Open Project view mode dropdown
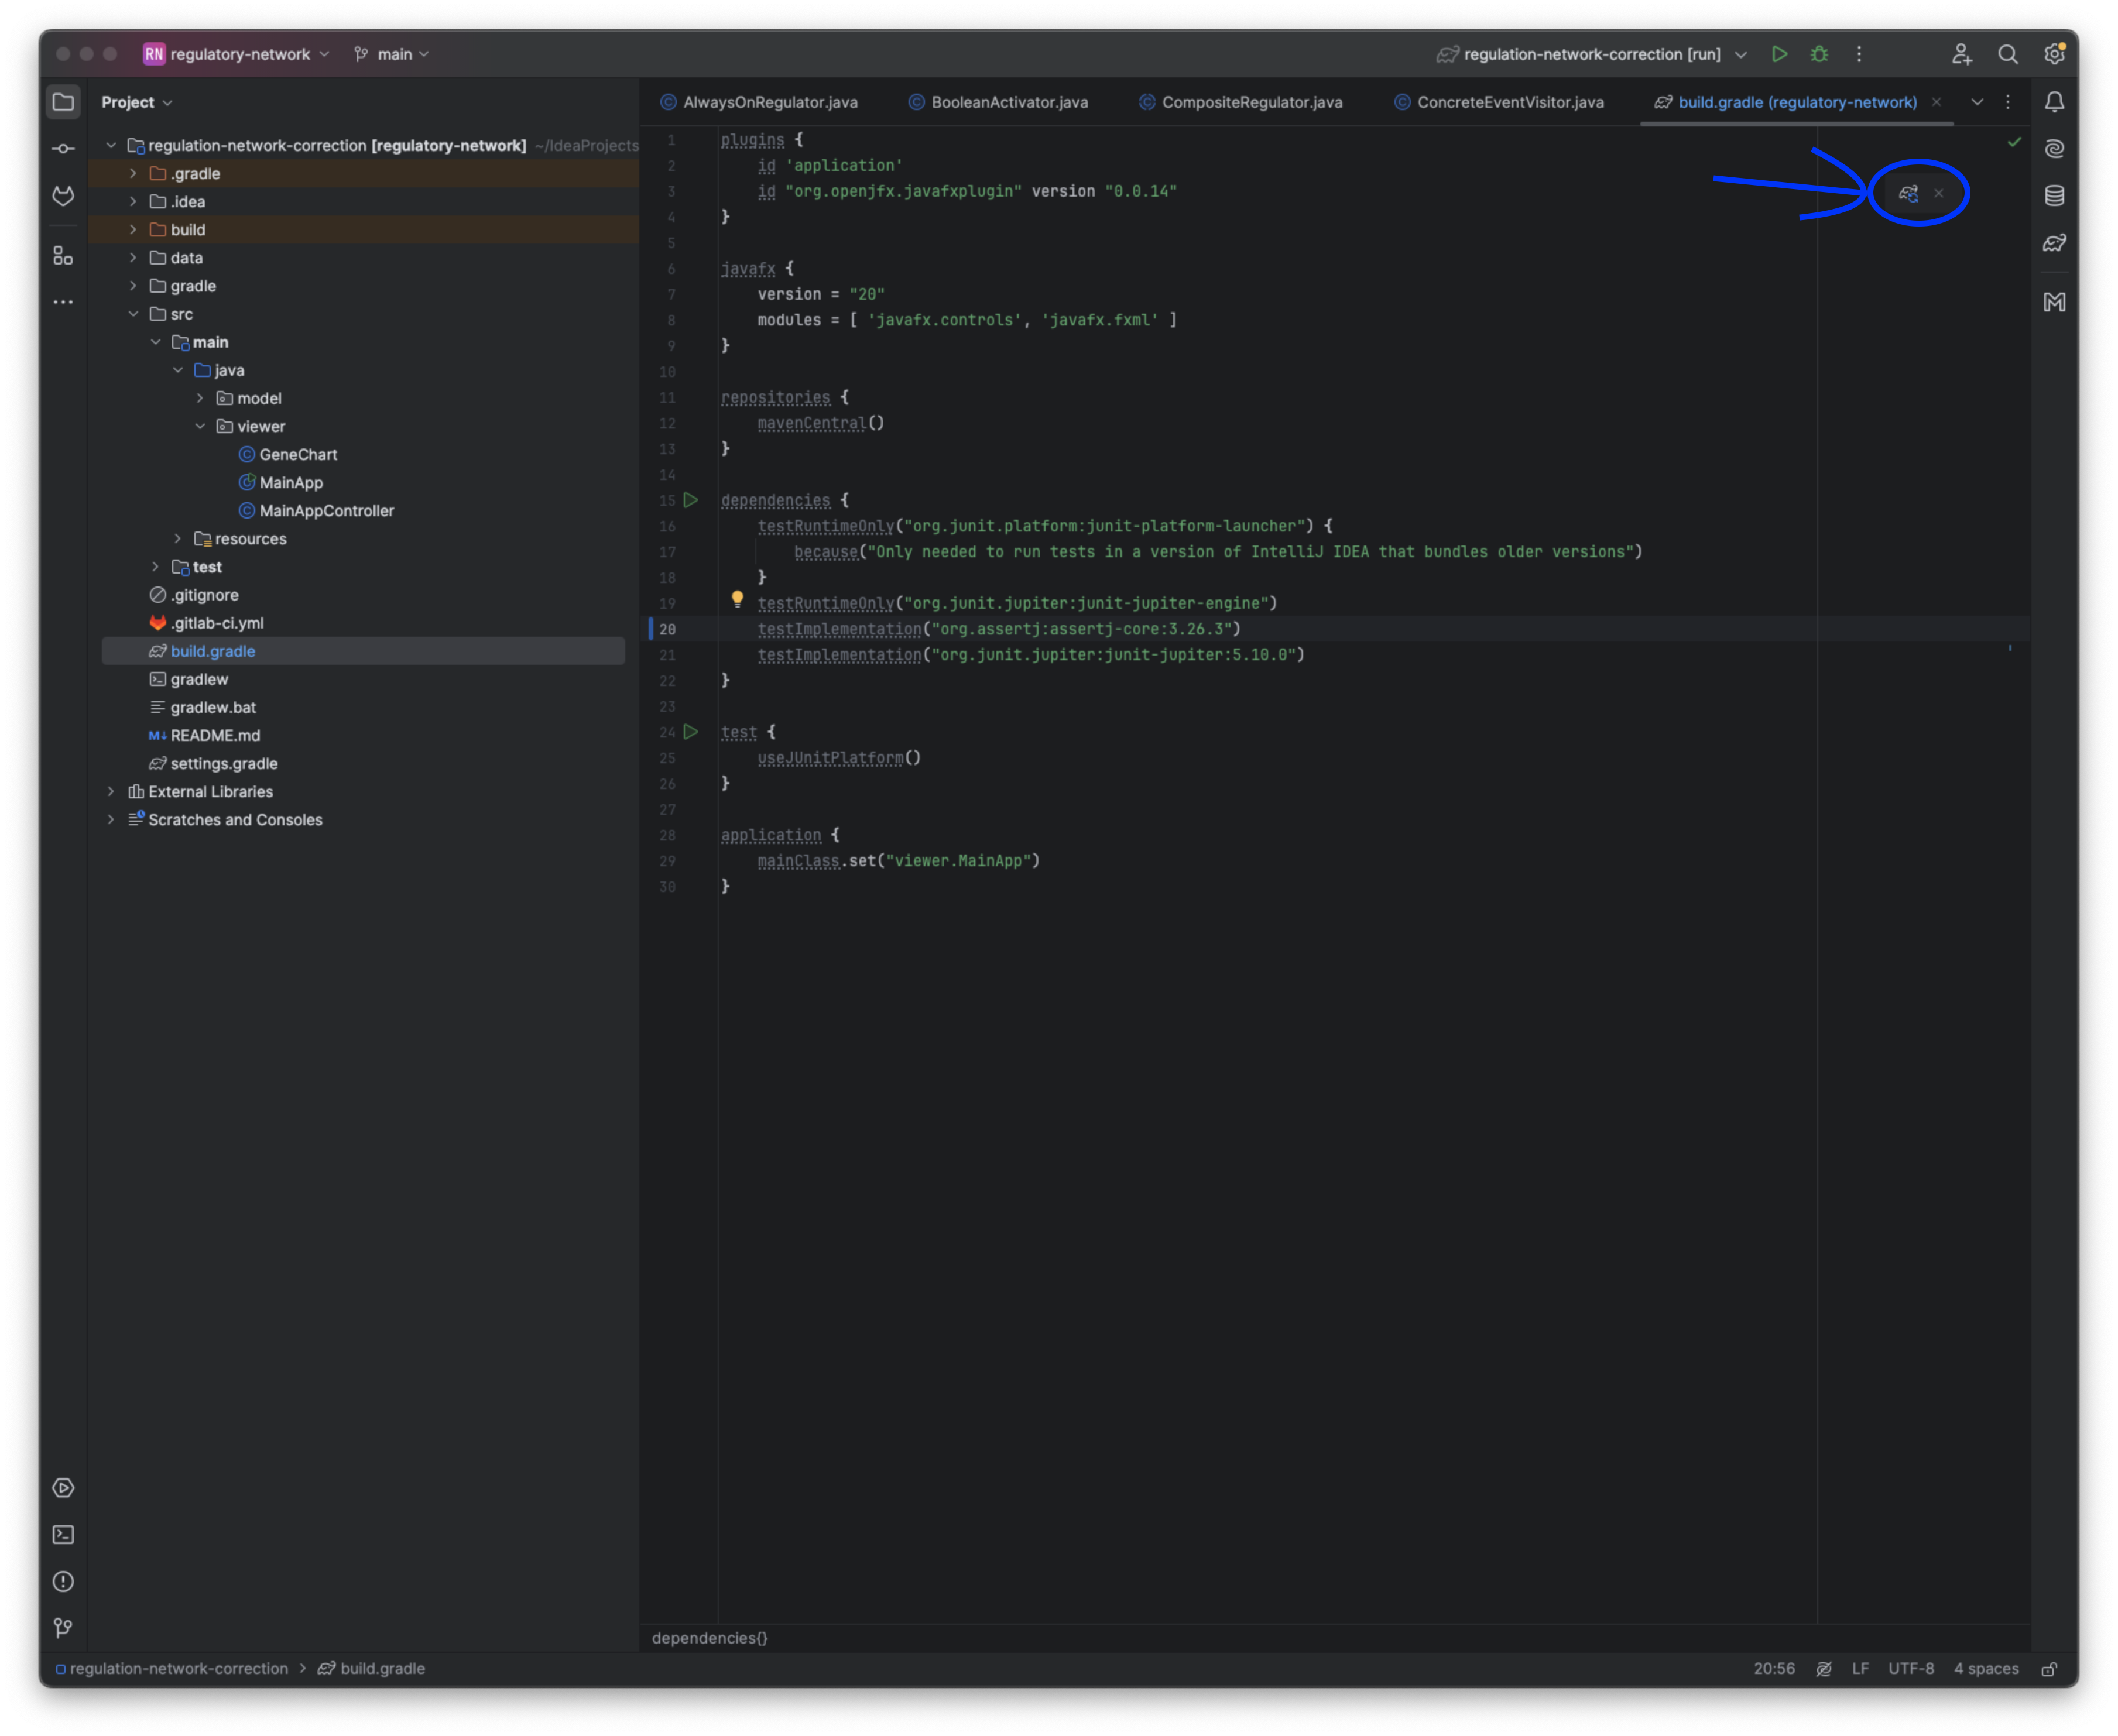 [137, 102]
